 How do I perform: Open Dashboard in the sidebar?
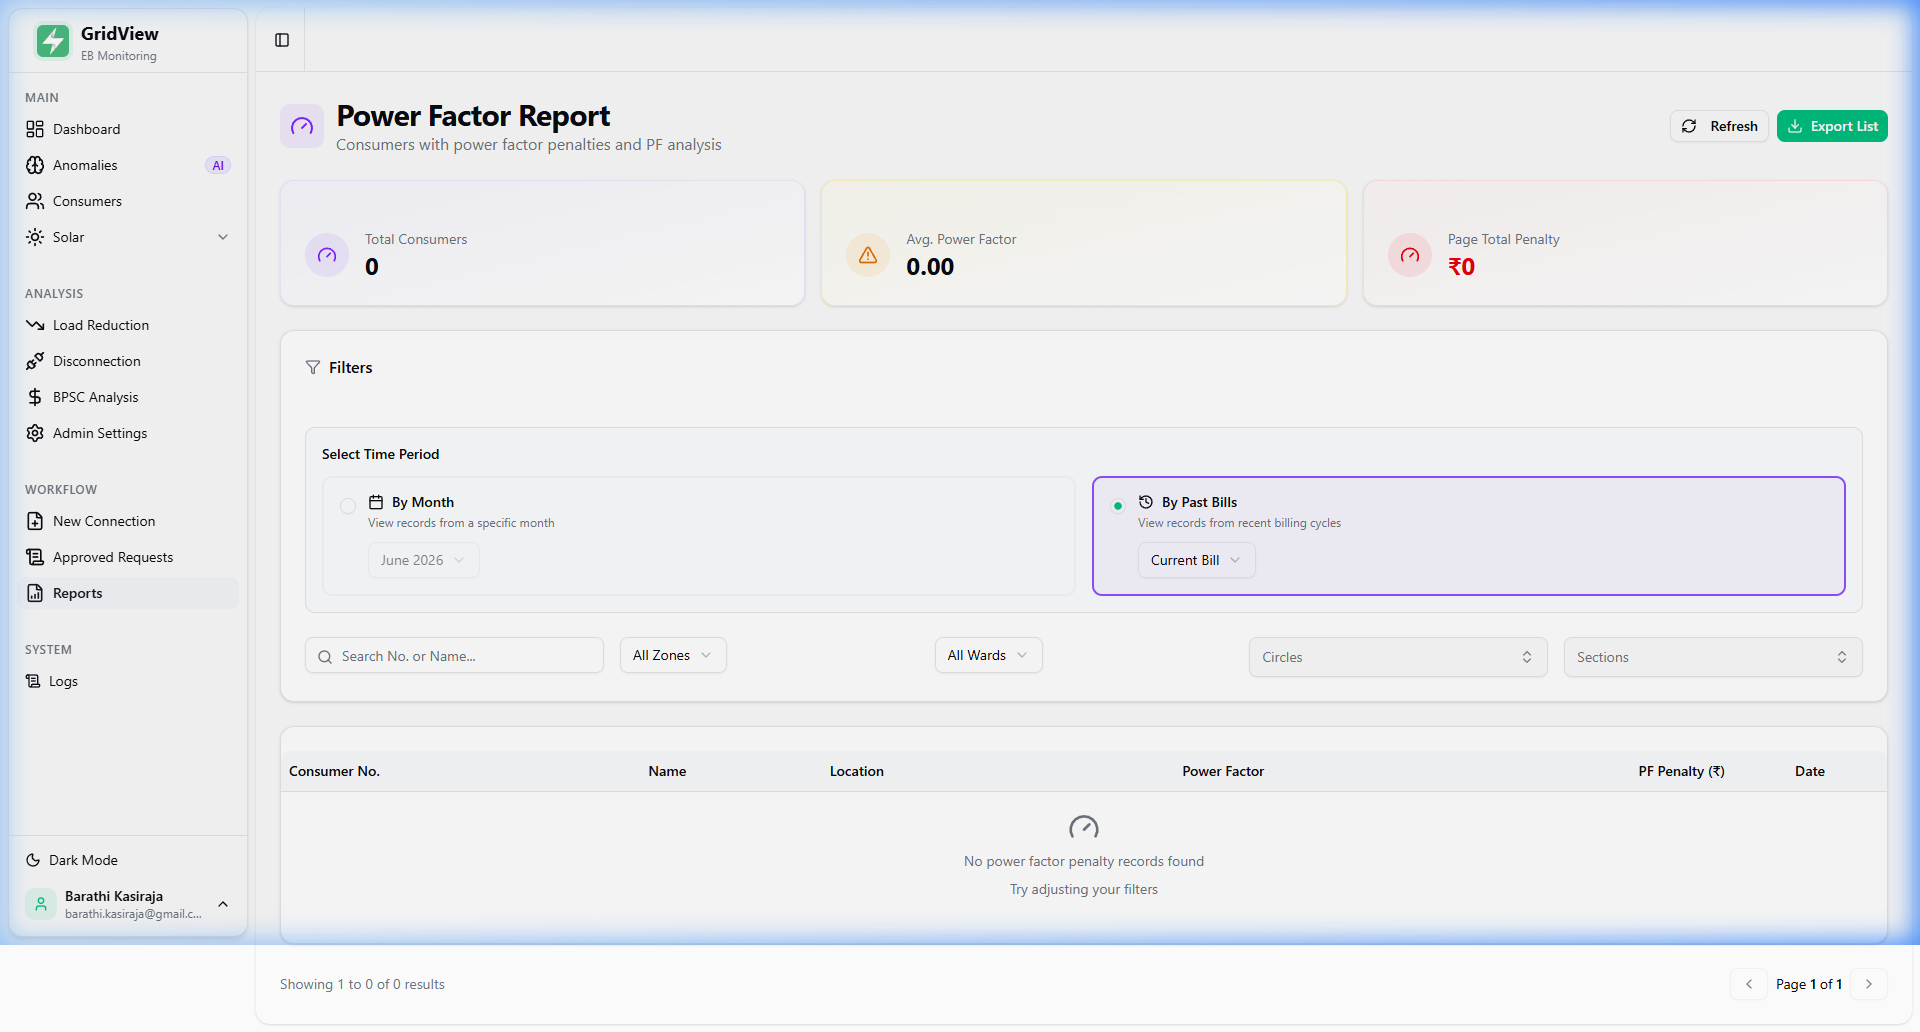pyautogui.click(x=128, y=129)
